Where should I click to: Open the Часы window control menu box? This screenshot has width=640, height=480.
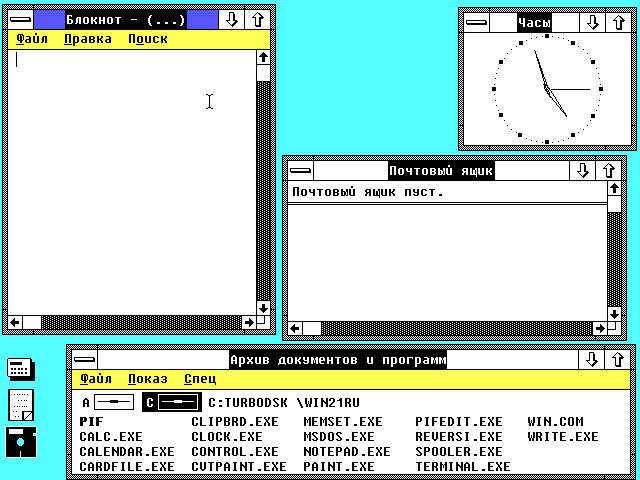click(x=476, y=21)
